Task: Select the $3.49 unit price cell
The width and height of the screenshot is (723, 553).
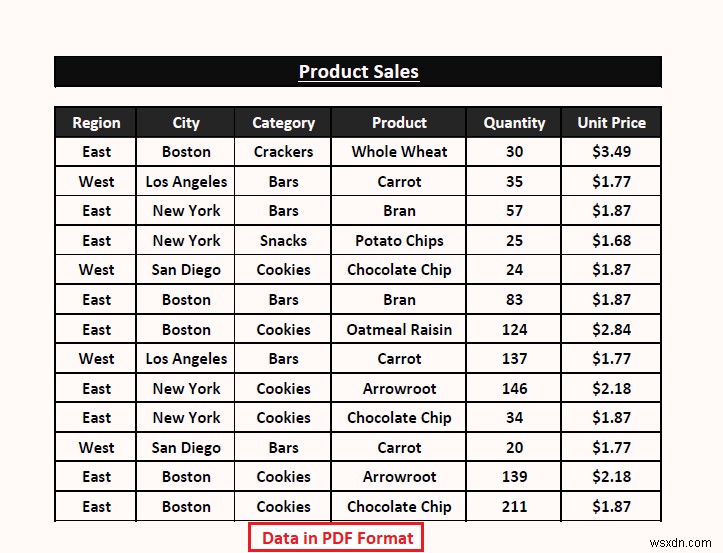Action: click(x=611, y=152)
